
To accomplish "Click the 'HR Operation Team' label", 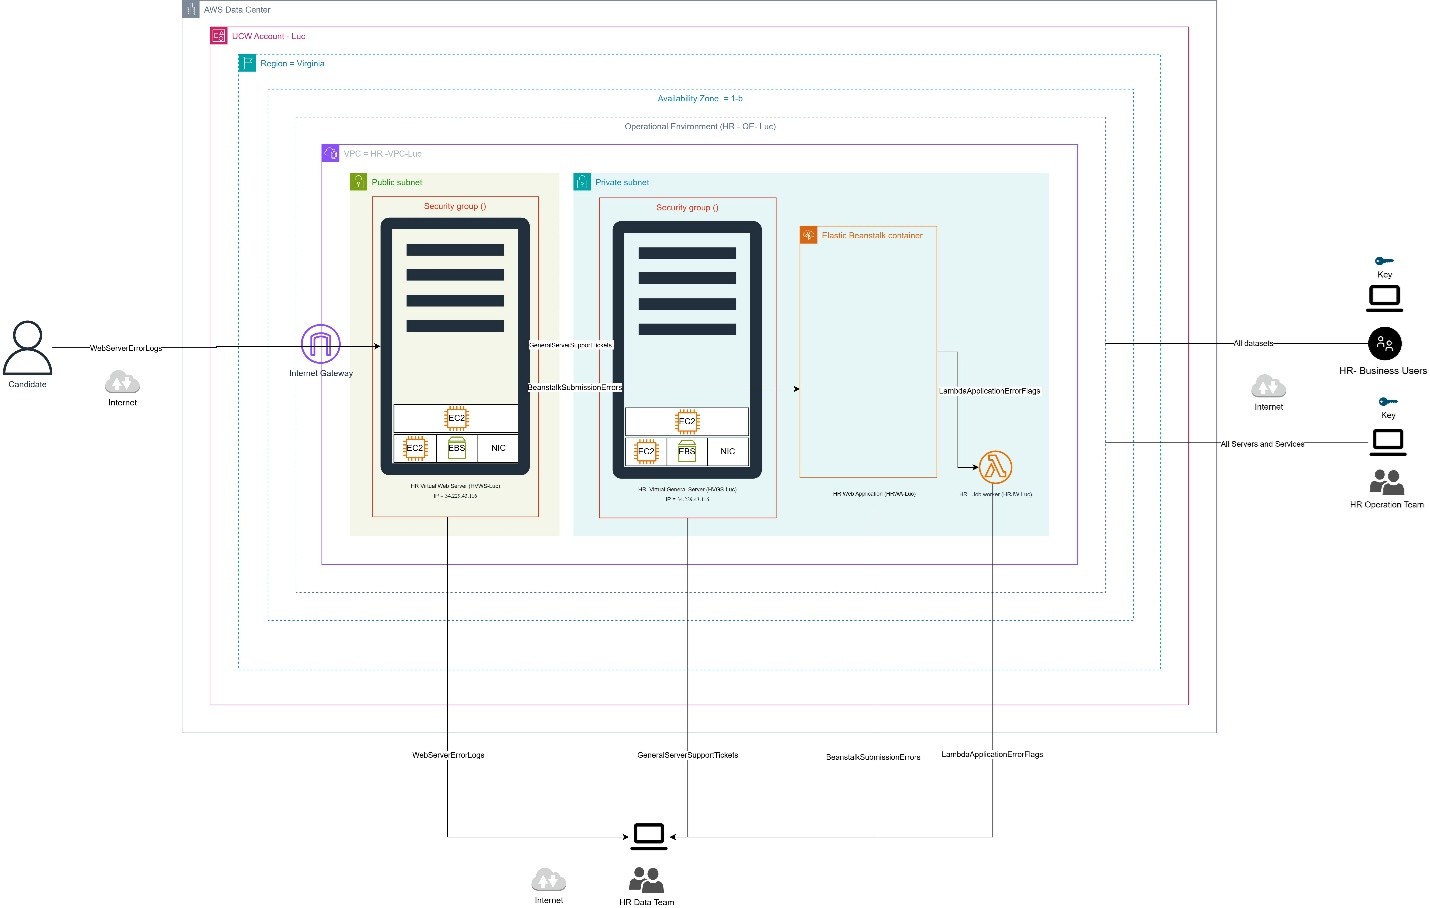I will click(x=1387, y=504).
